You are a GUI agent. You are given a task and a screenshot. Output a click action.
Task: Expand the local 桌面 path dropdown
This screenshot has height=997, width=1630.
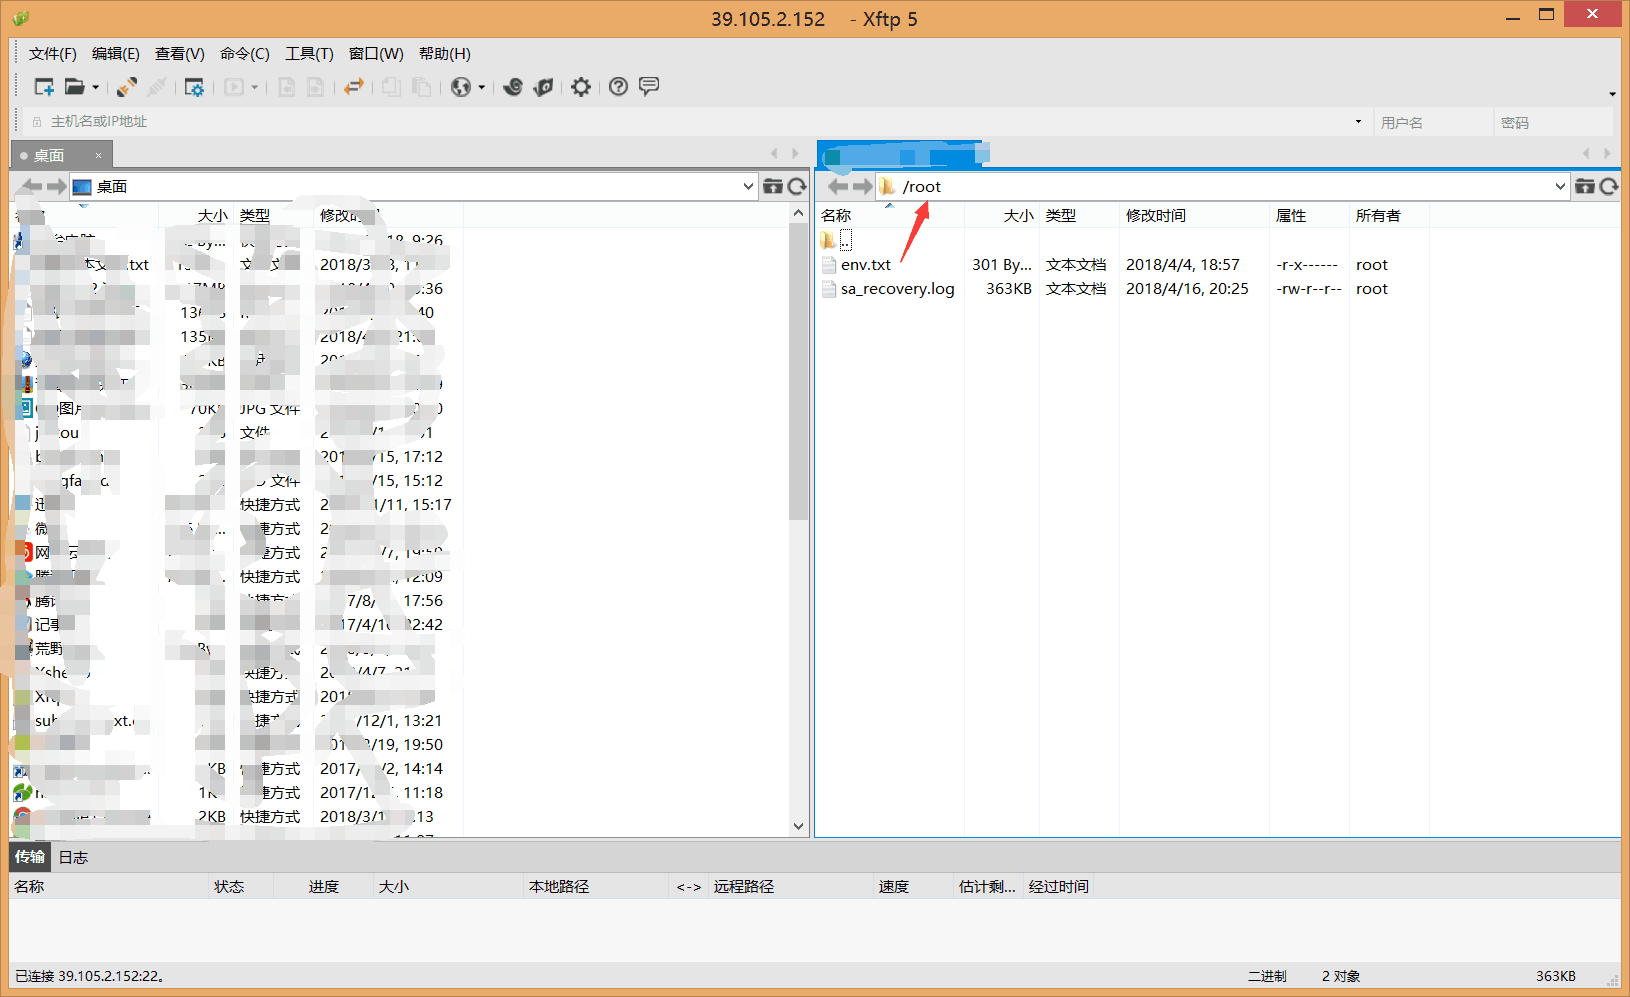tap(748, 186)
